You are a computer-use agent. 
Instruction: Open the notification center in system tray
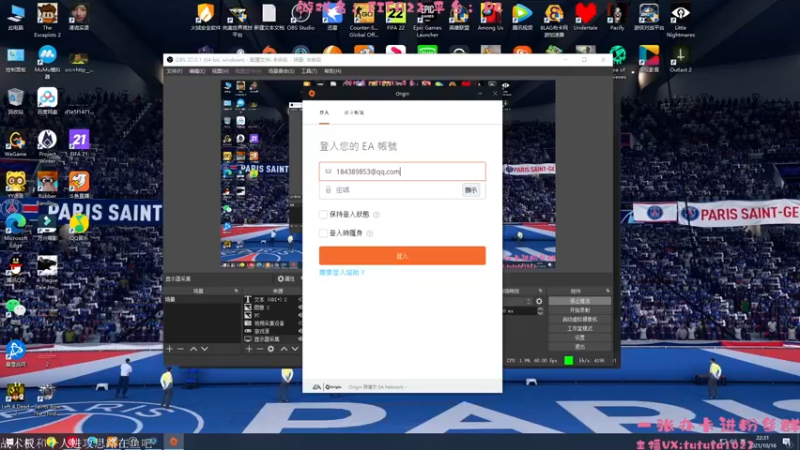(x=787, y=442)
